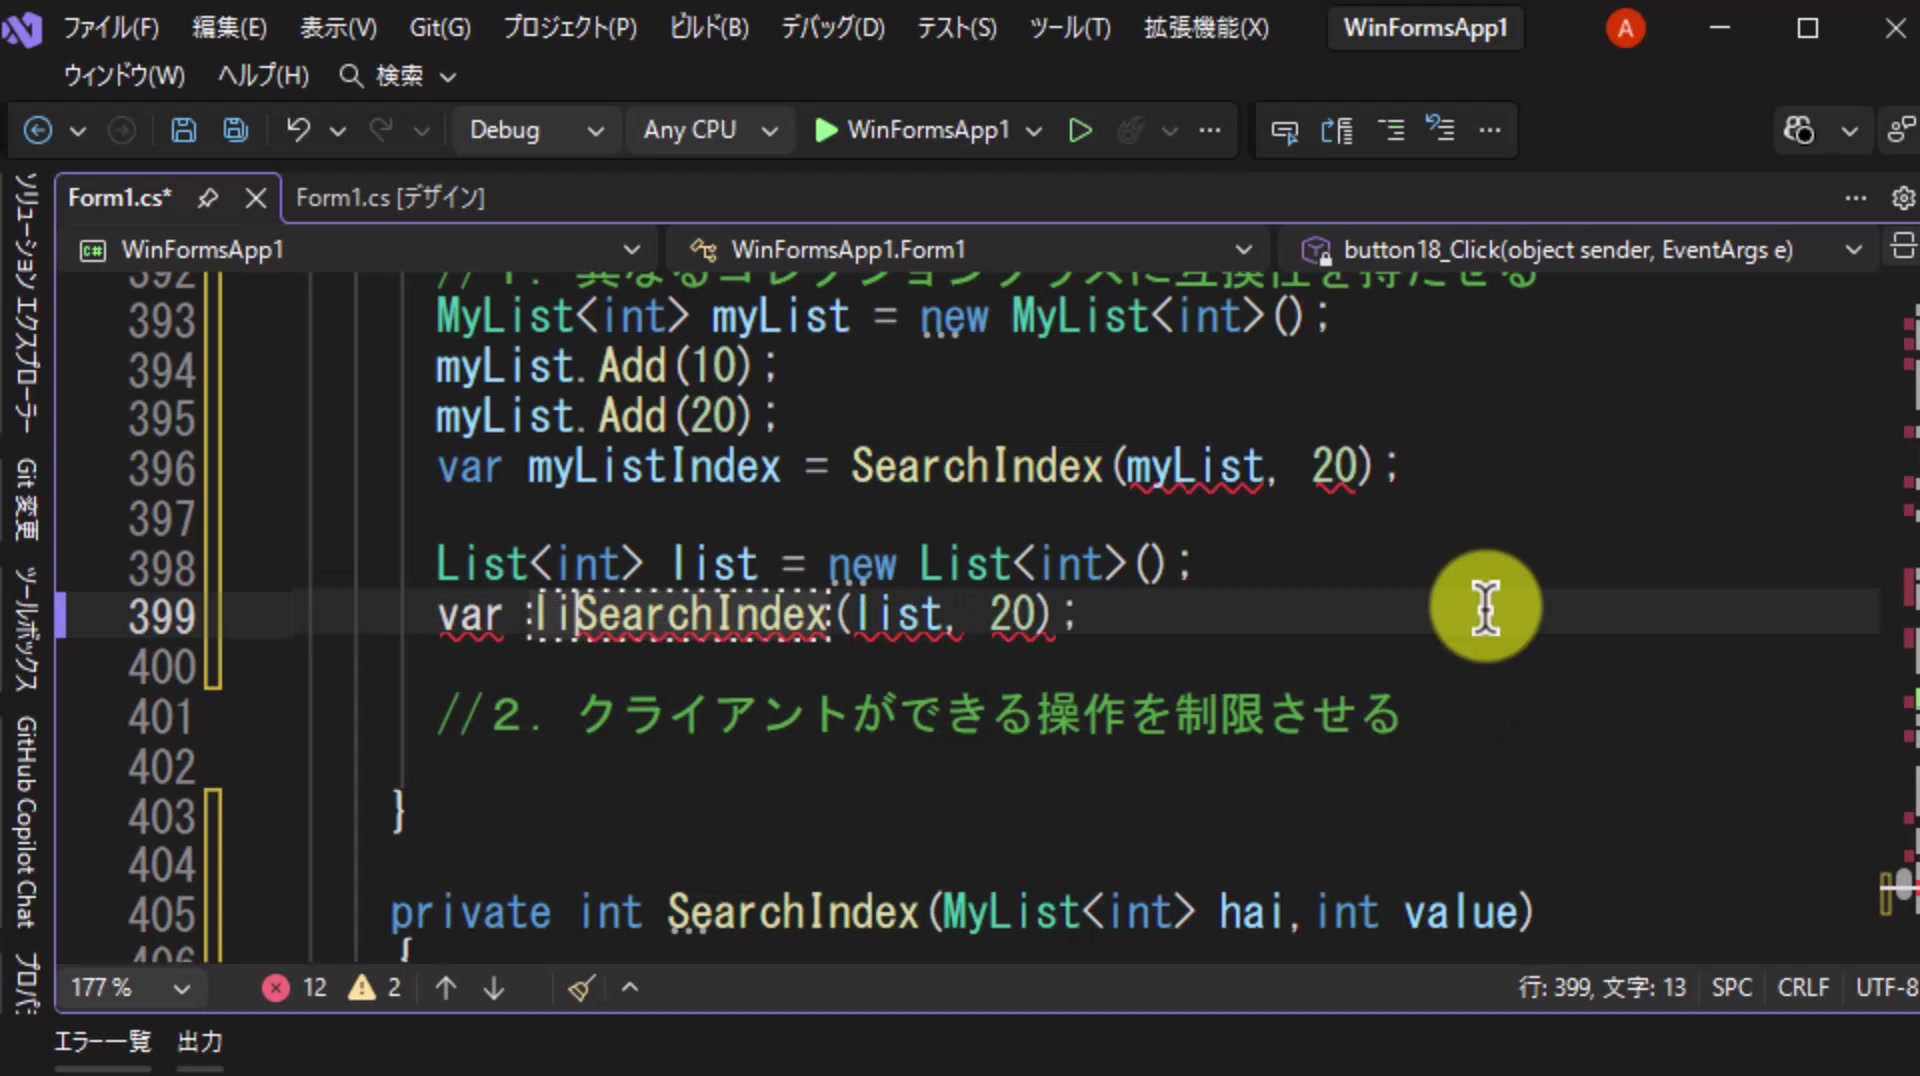Open the ファイル(F) menu
This screenshot has height=1076, width=1920.
click(x=111, y=28)
